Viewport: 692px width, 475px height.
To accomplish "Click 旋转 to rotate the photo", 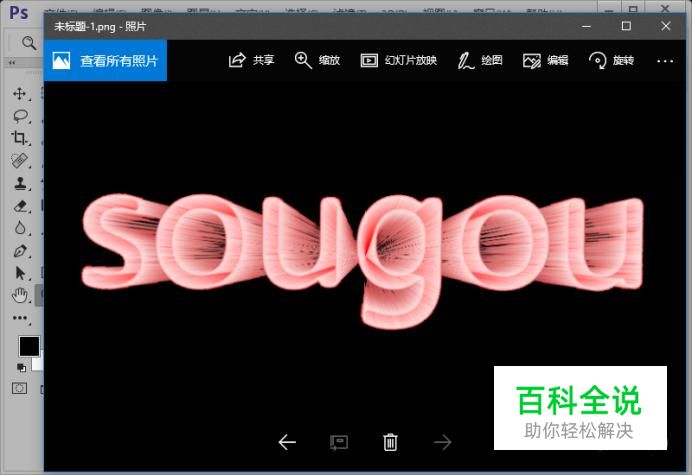I will 611,60.
